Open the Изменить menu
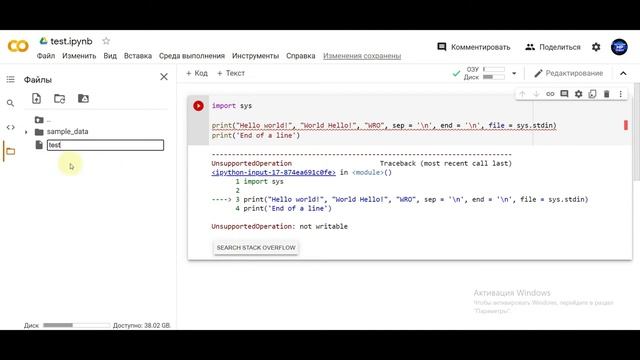This screenshot has width=640, height=360. click(x=79, y=56)
